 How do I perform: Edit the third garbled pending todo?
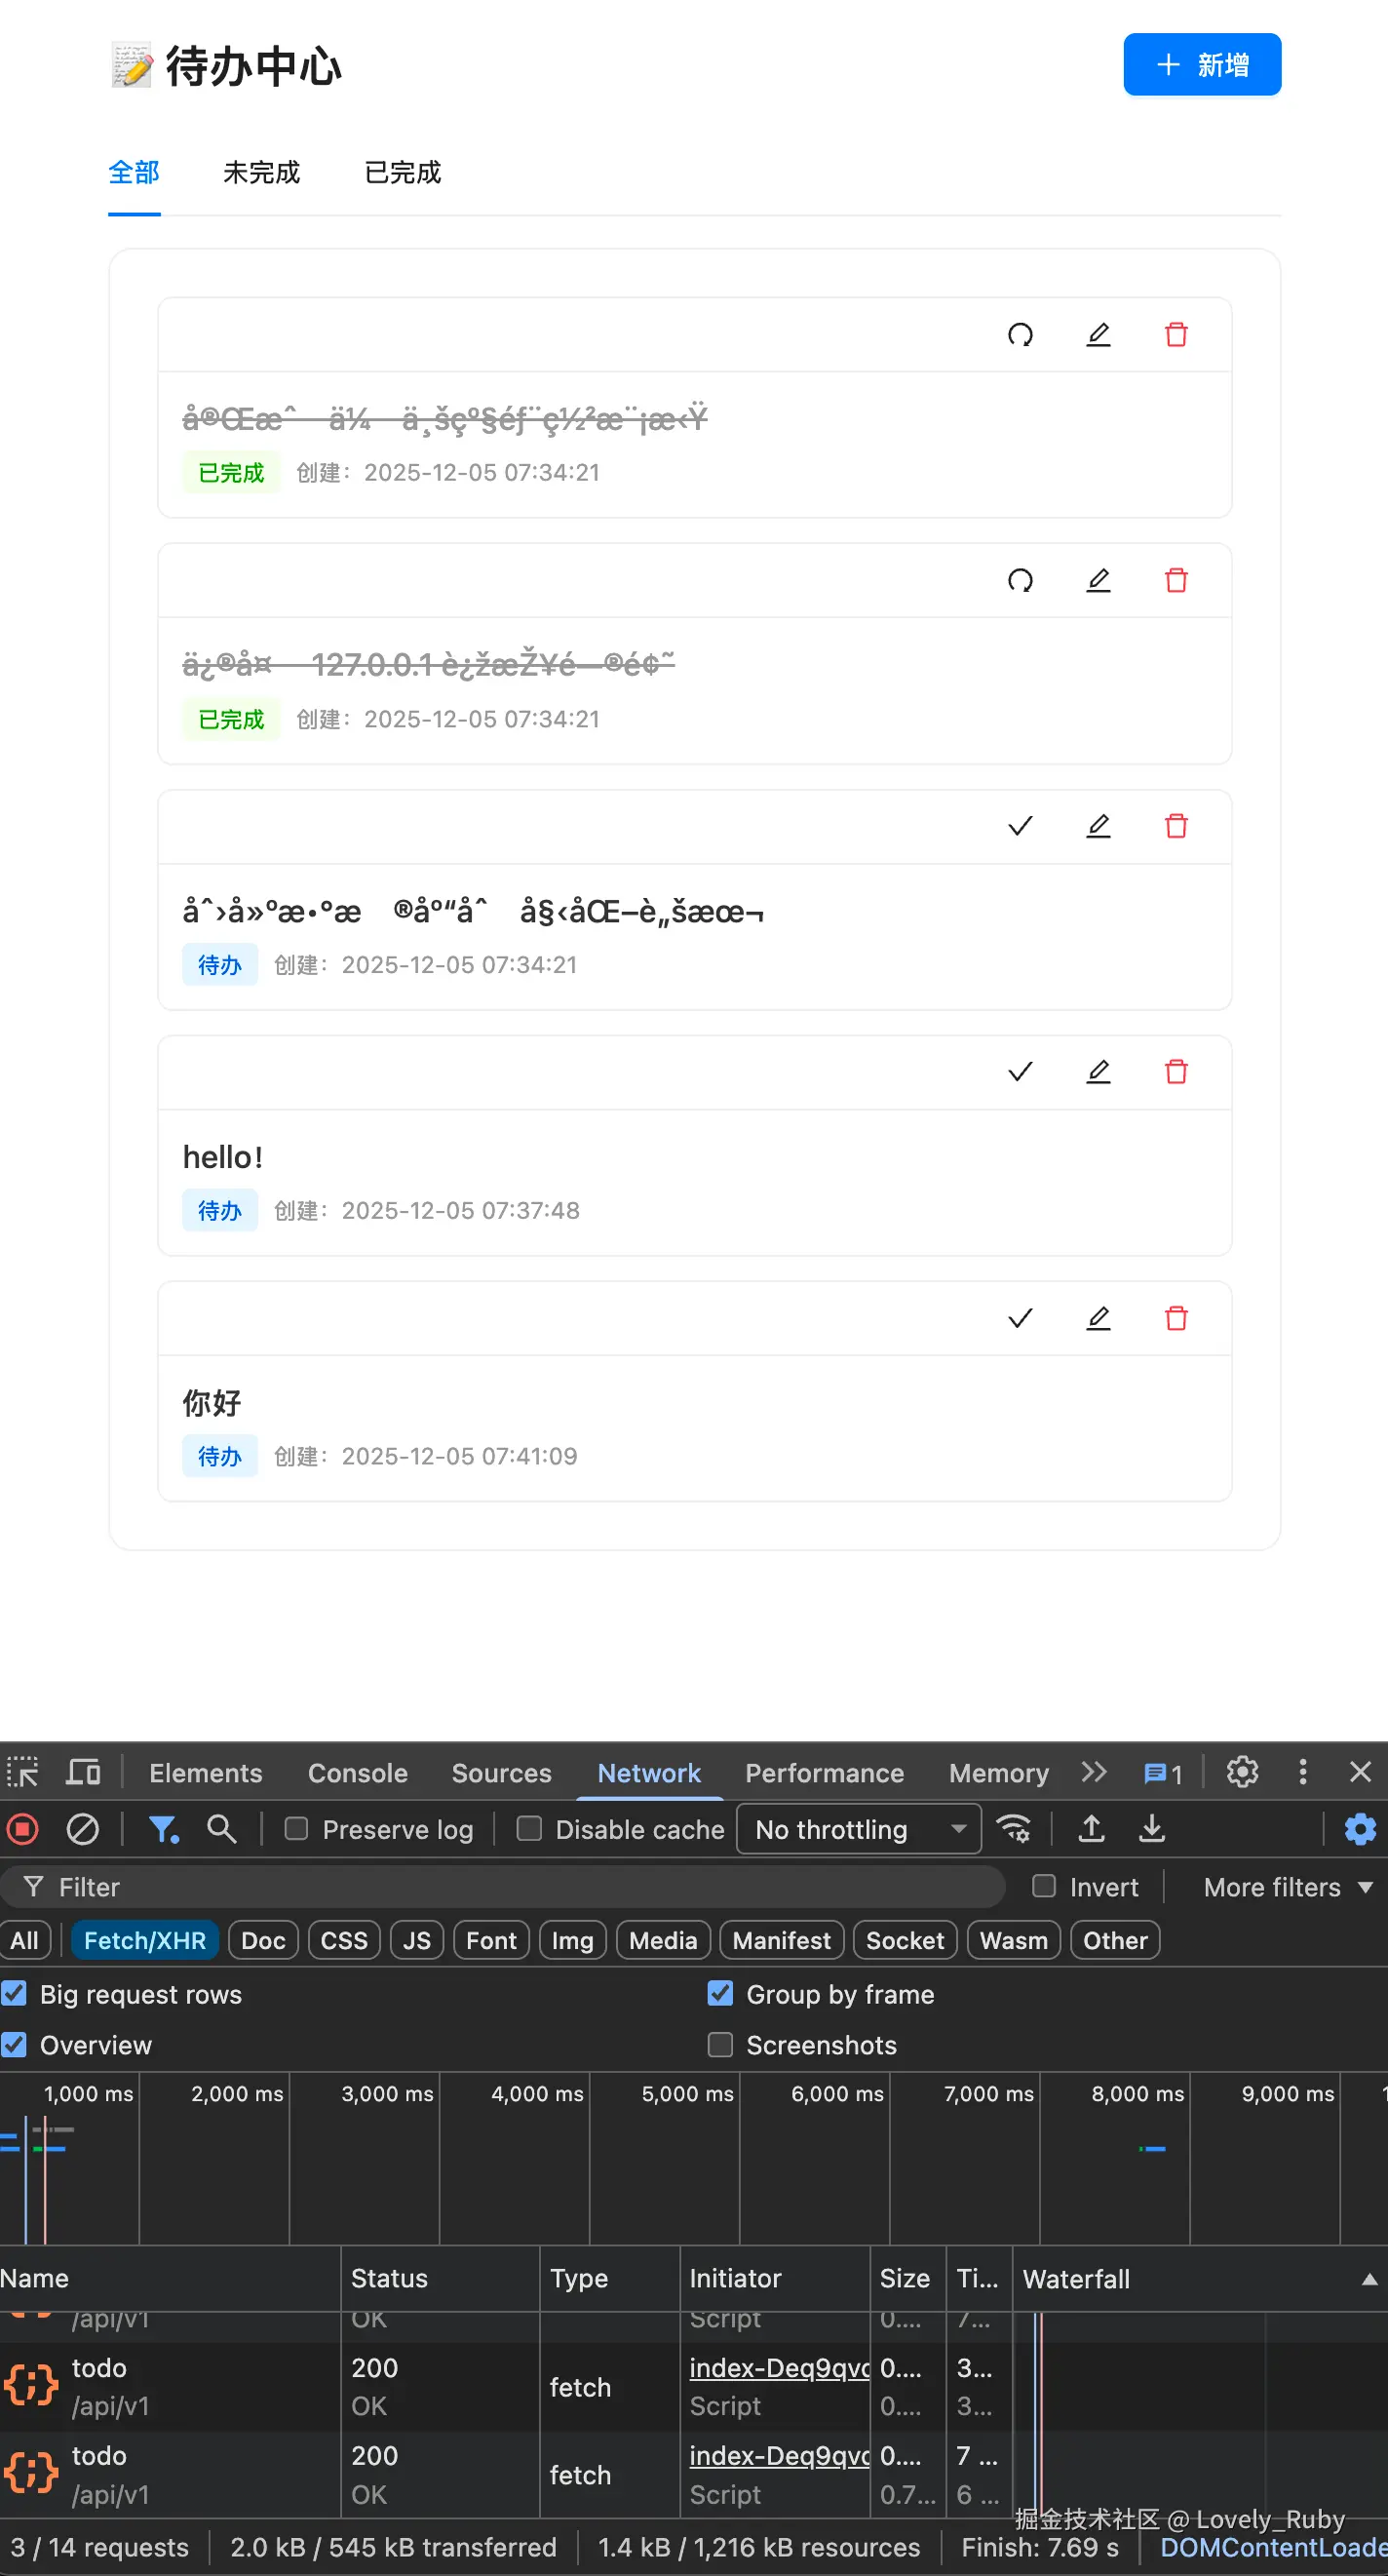tap(1098, 826)
